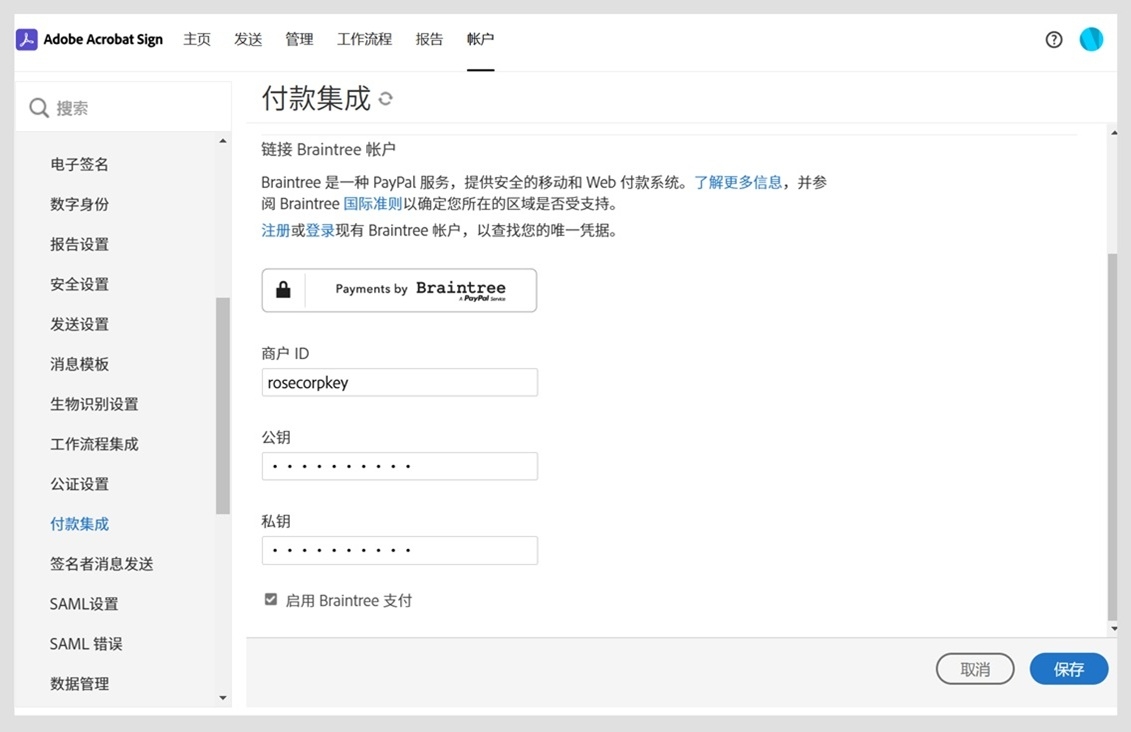Click the user avatar icon

(1091, 39)
